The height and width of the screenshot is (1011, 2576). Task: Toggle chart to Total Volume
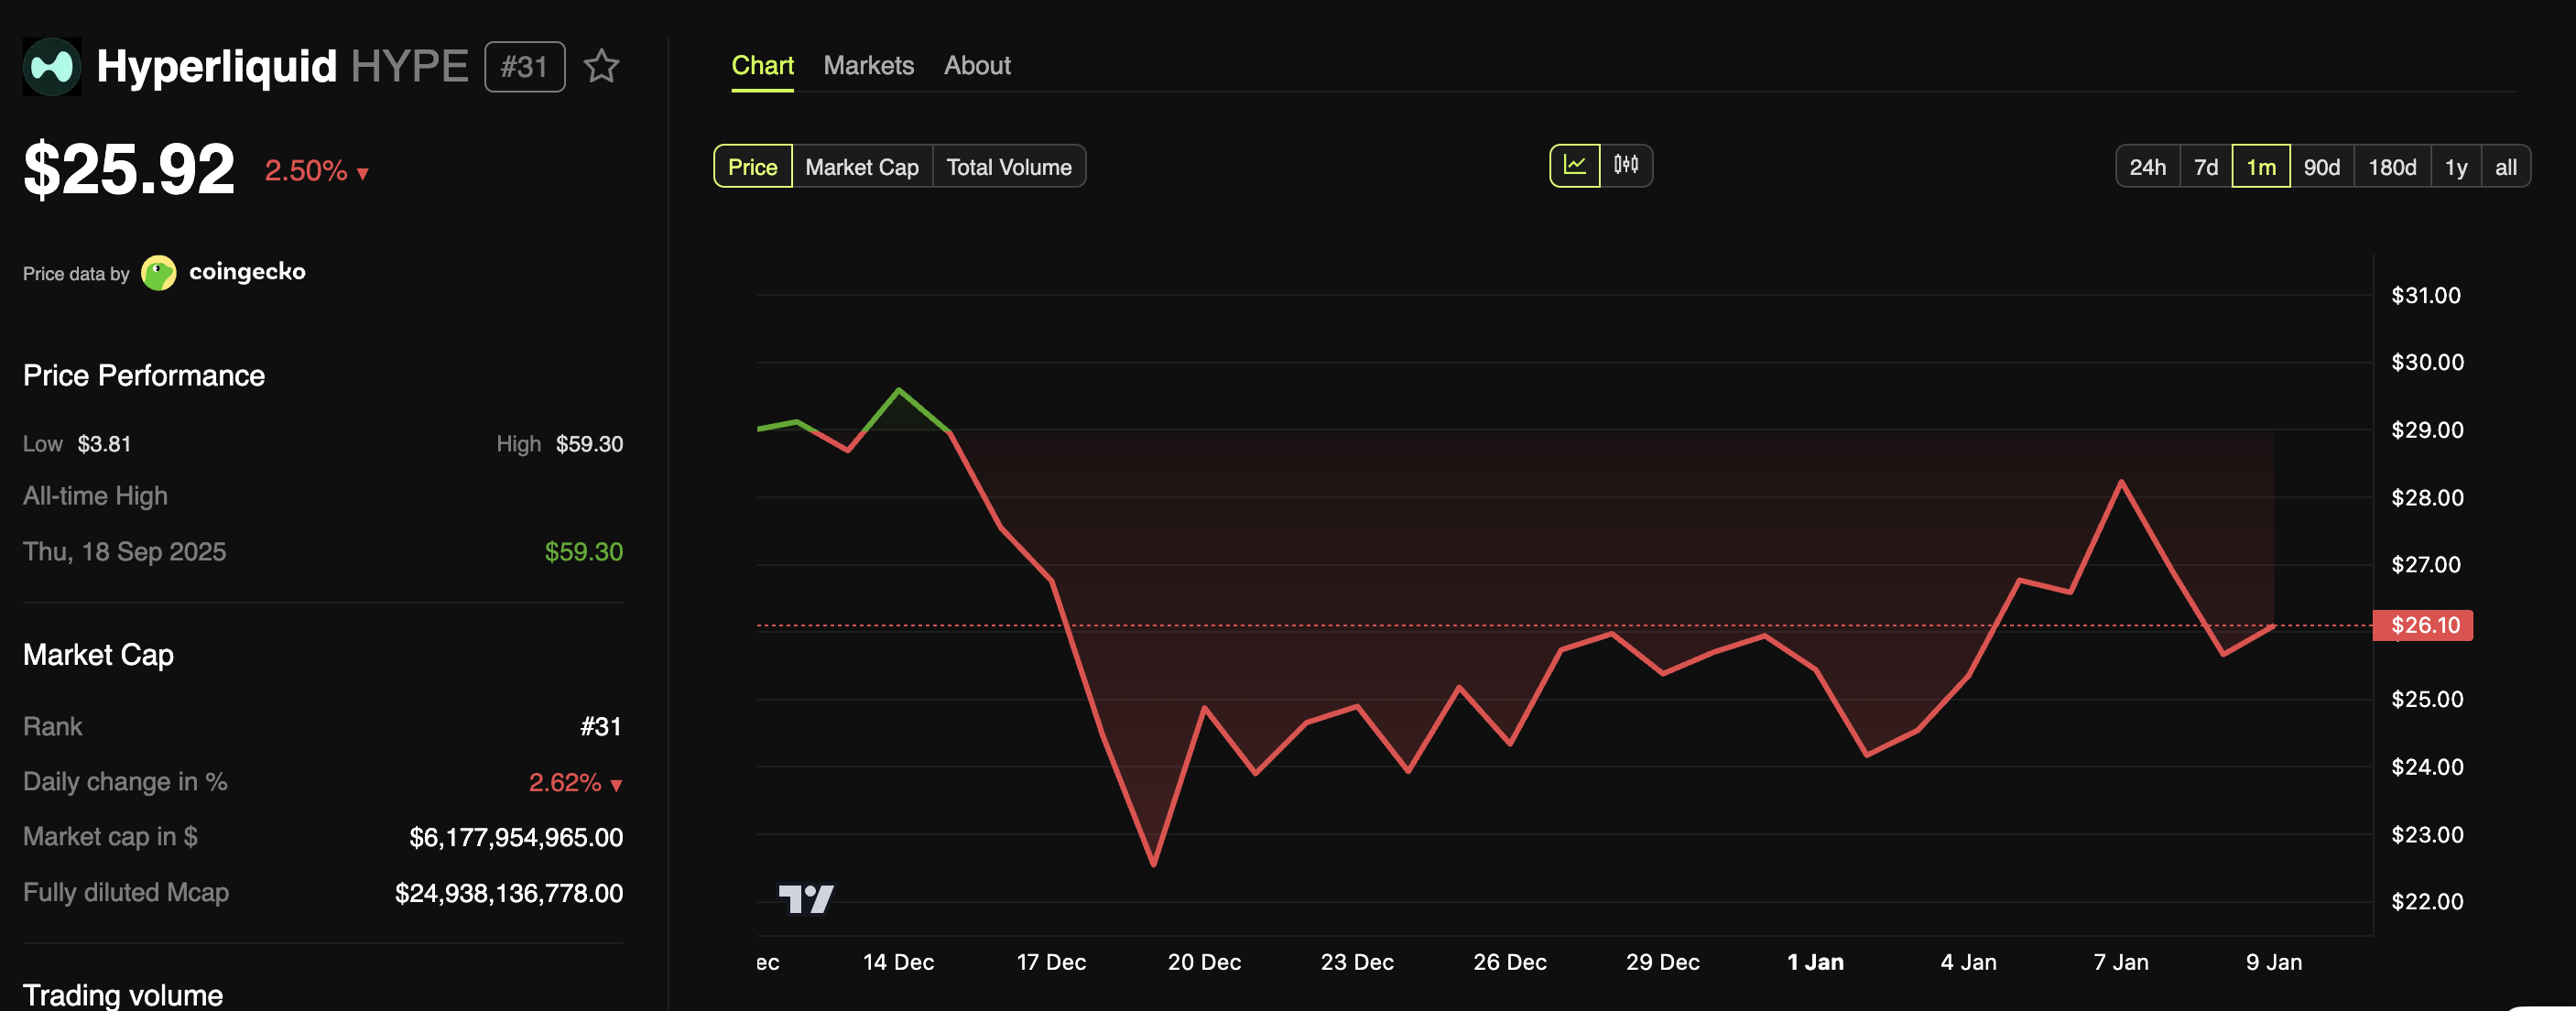pyautogui.click(x=1008, y=167)
